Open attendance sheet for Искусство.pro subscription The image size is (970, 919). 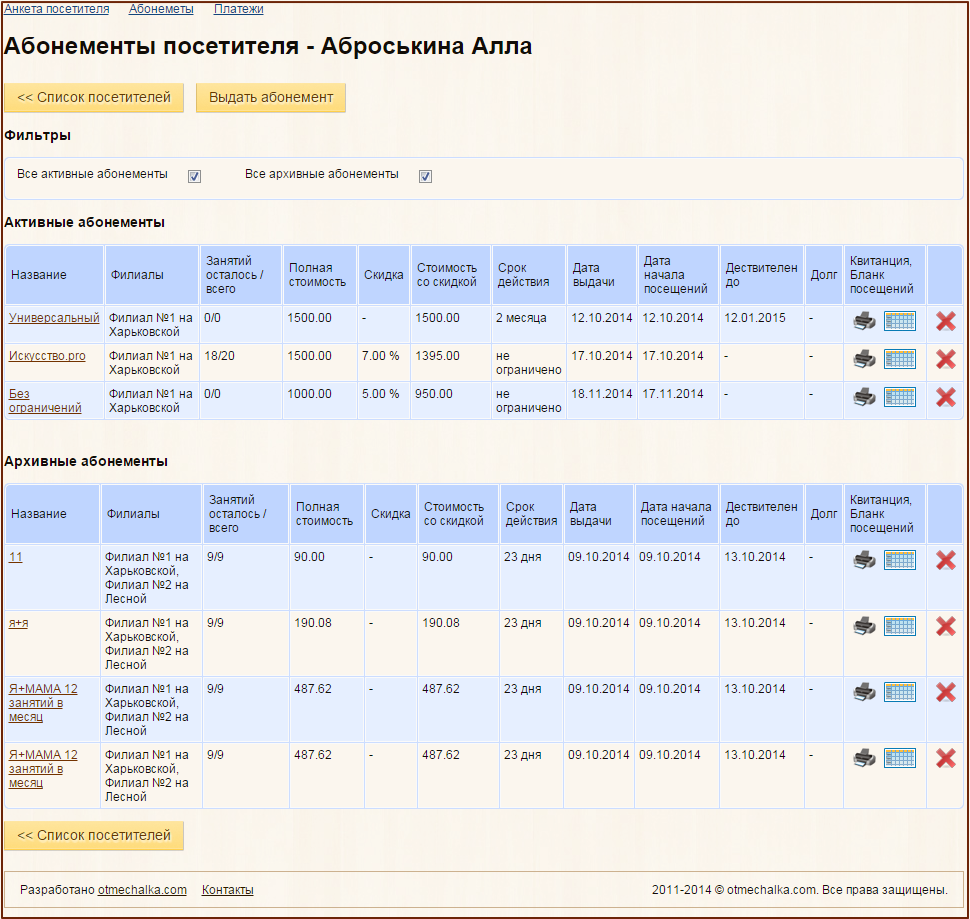[x=899, y=359]
